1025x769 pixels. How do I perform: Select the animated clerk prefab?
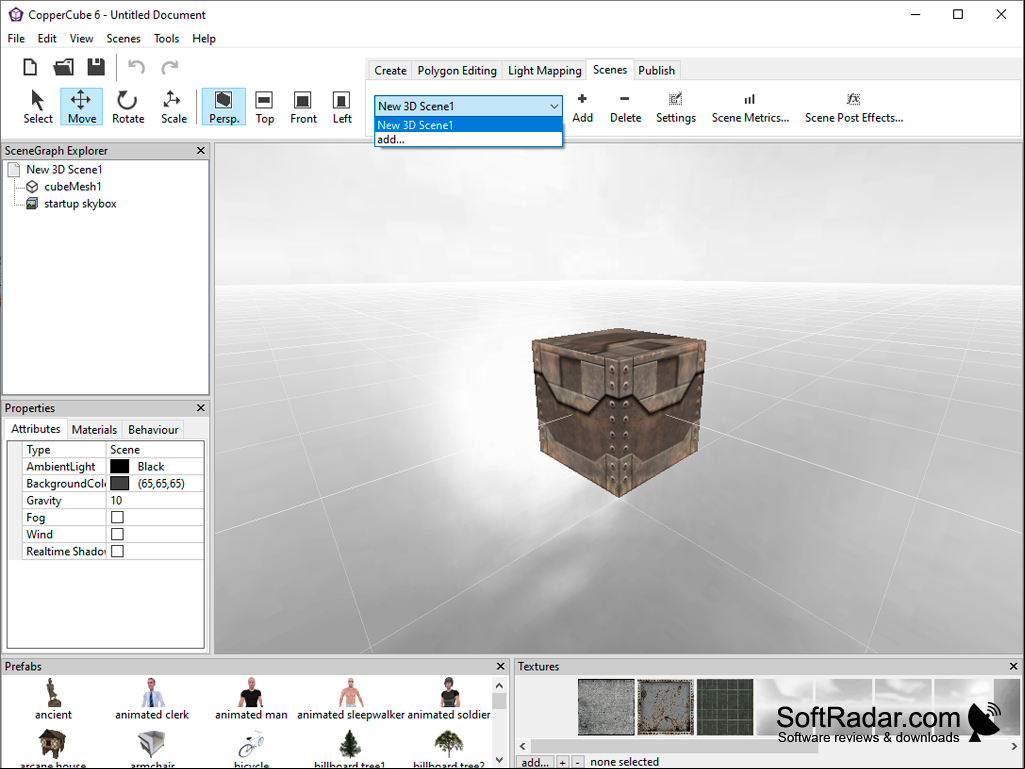[x=152, y=699]
